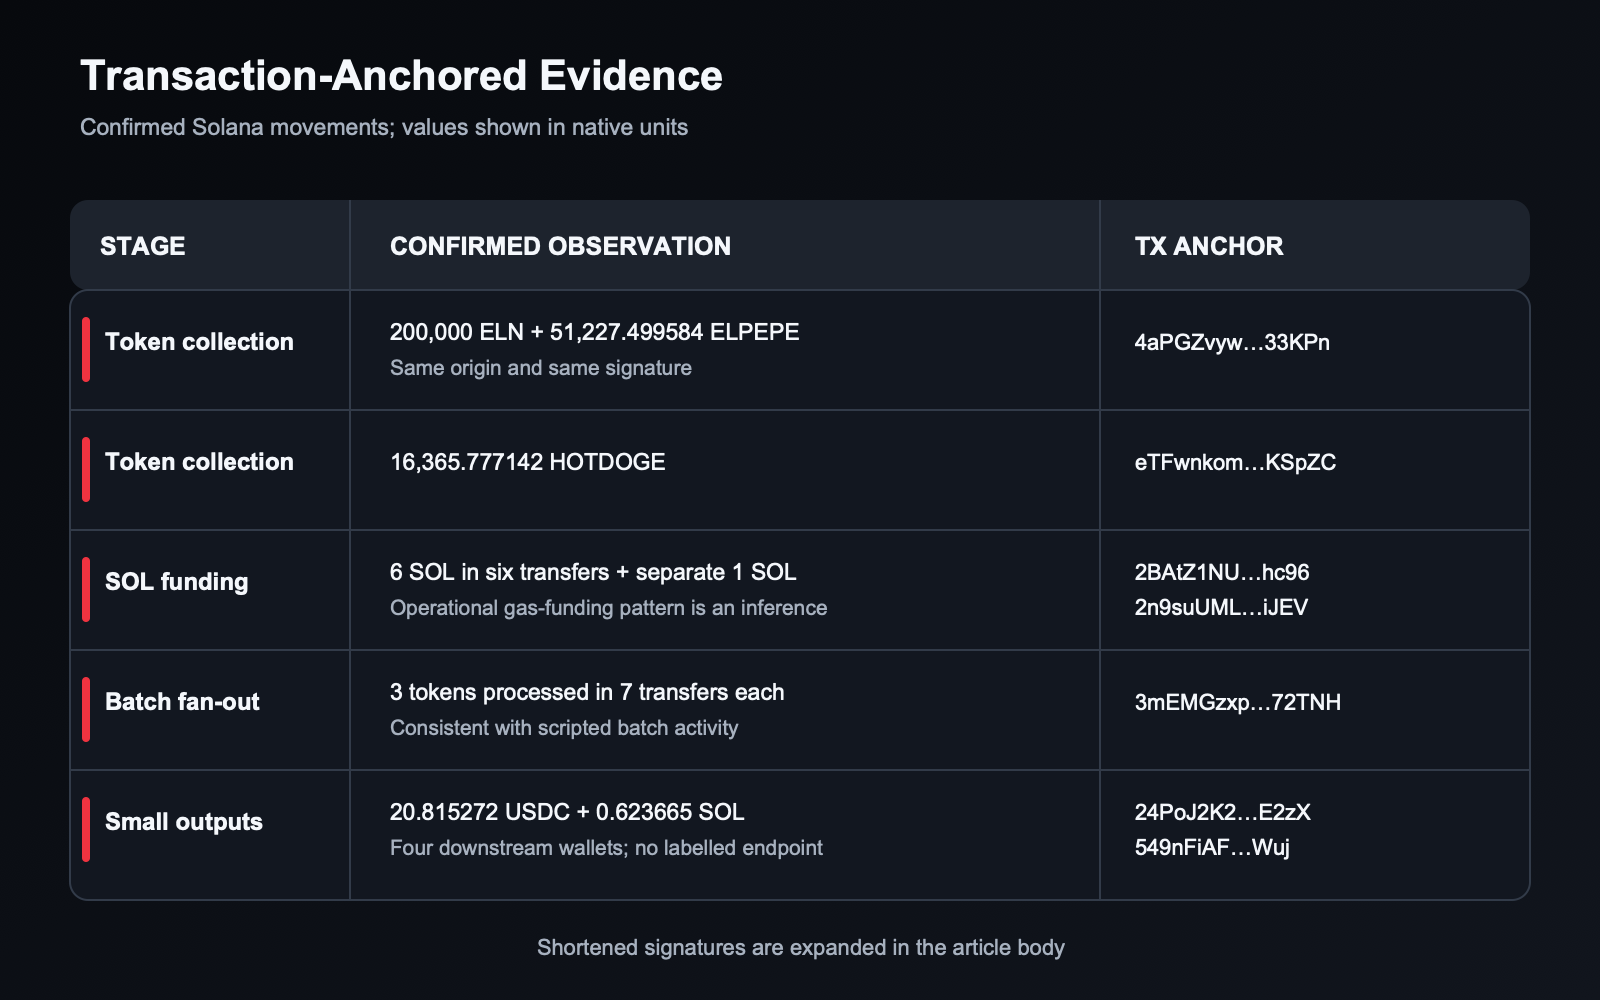Open transaction anchor 4aPGZvyw…33KPn

point(1232,342)
